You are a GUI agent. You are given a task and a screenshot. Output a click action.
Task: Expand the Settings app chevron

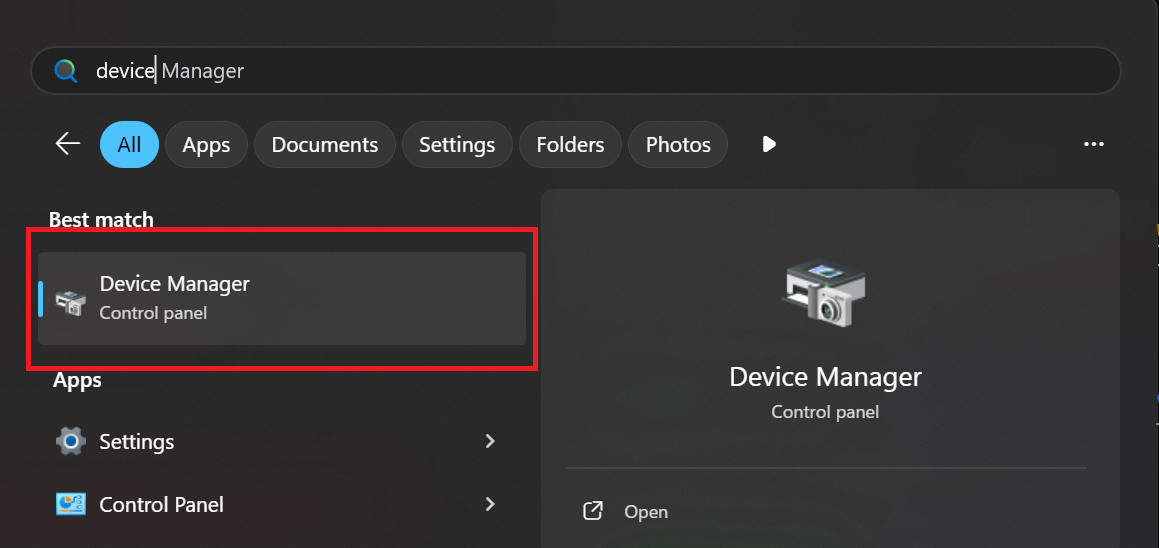pos(490,441)
